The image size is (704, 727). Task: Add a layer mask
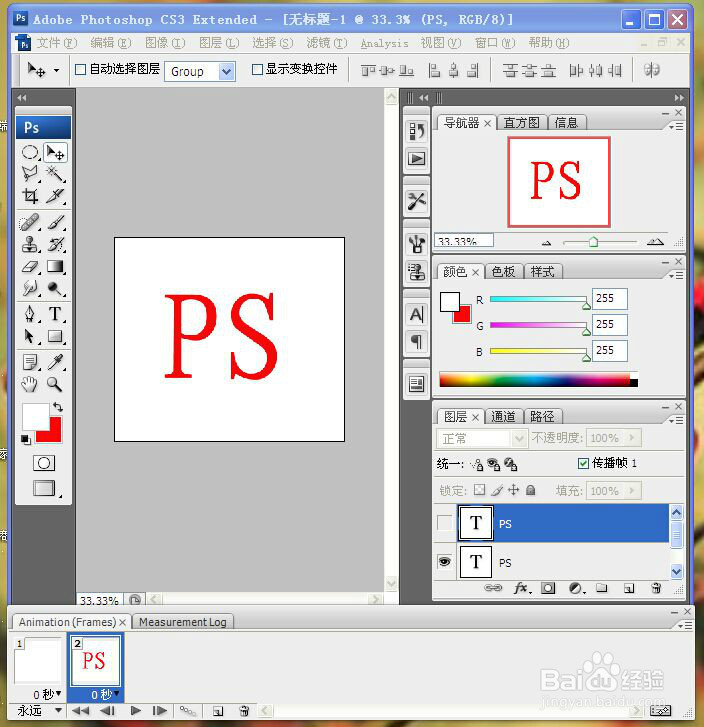[x=548, y=588]
